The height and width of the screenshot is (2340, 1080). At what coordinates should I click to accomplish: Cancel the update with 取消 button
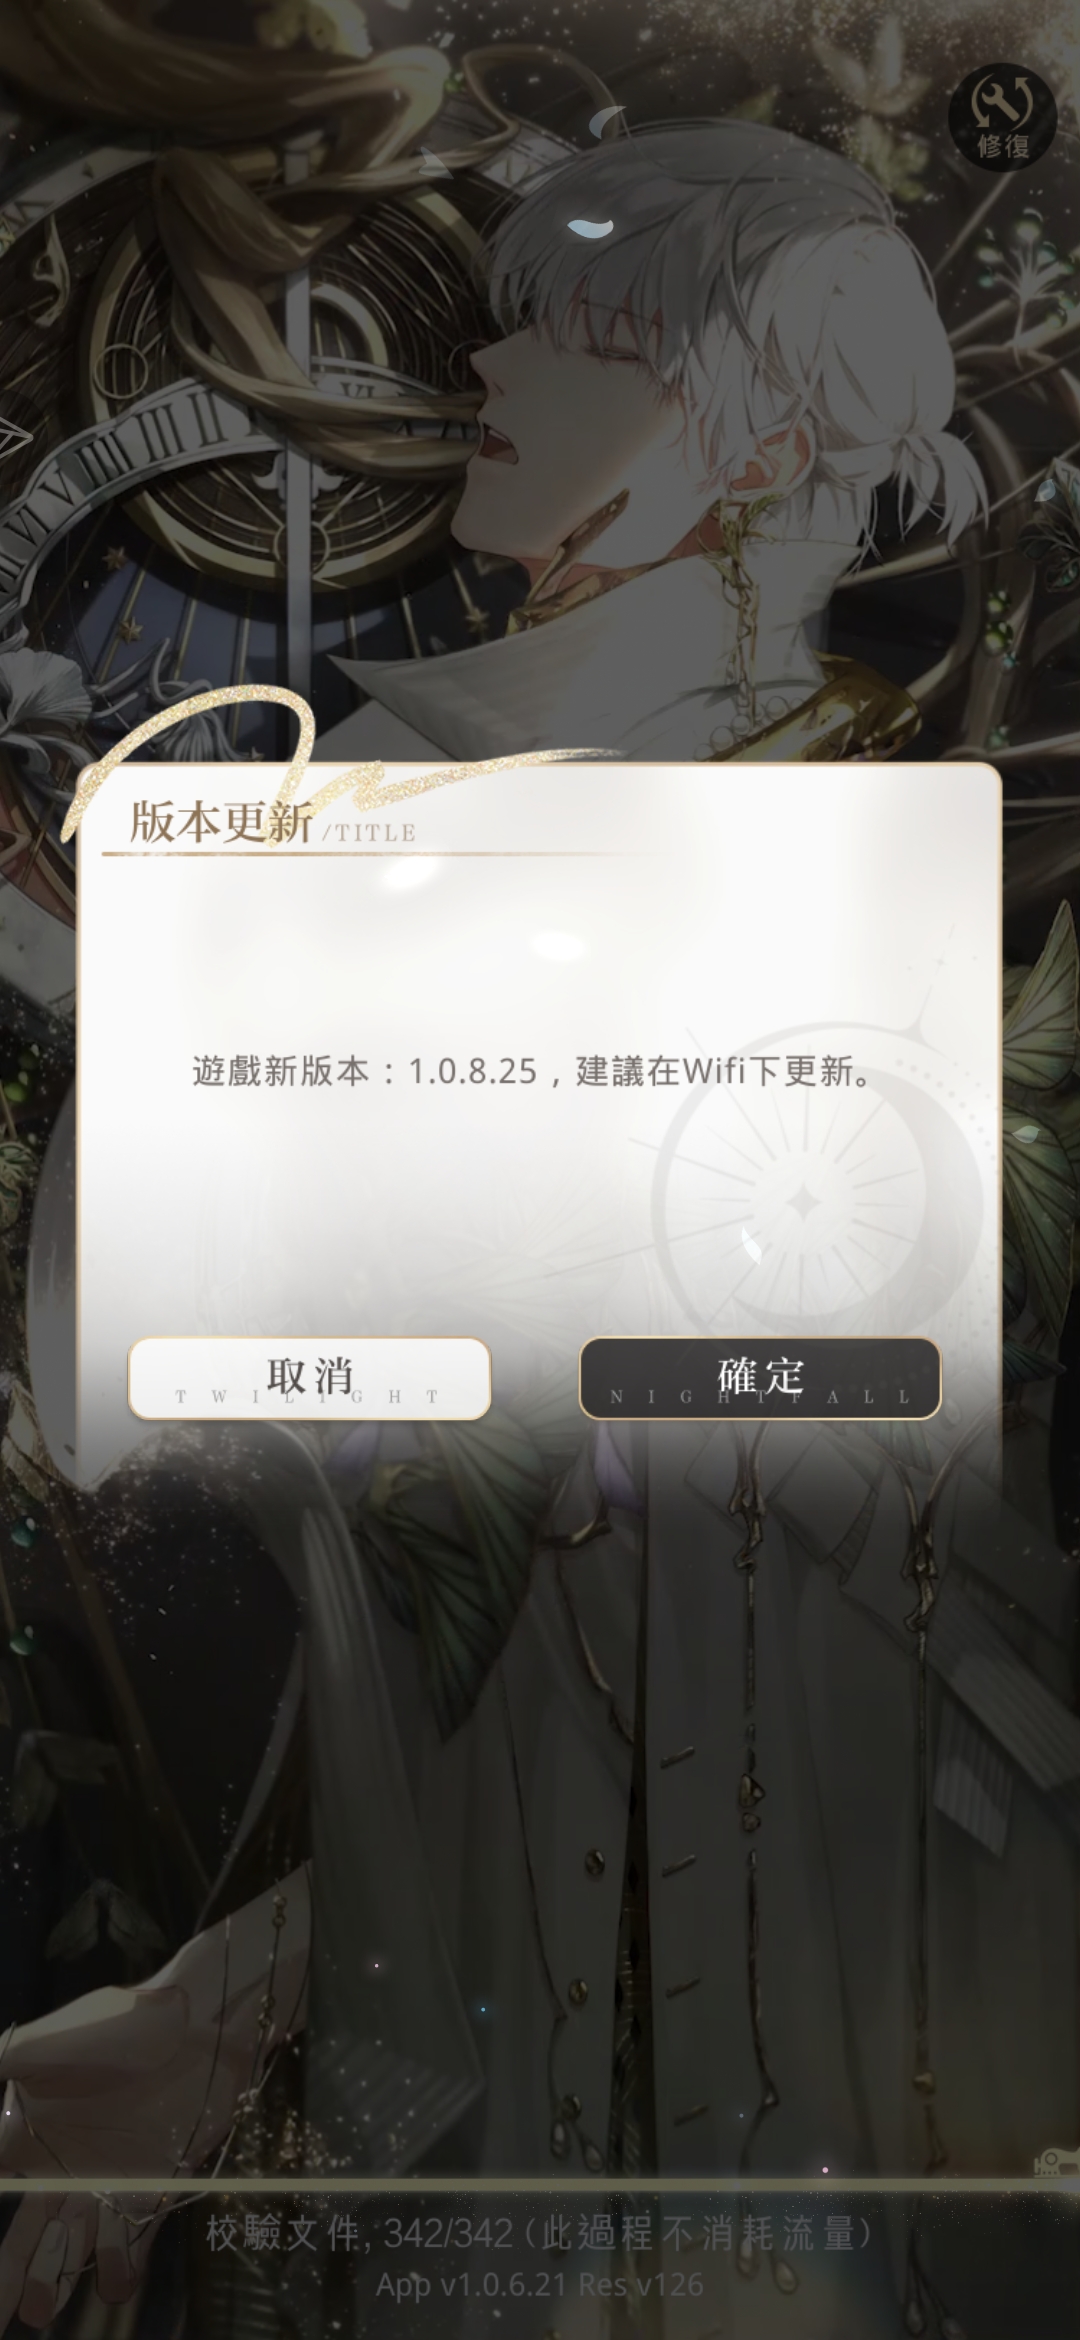pyautogui.click(x=309, y=1377)
